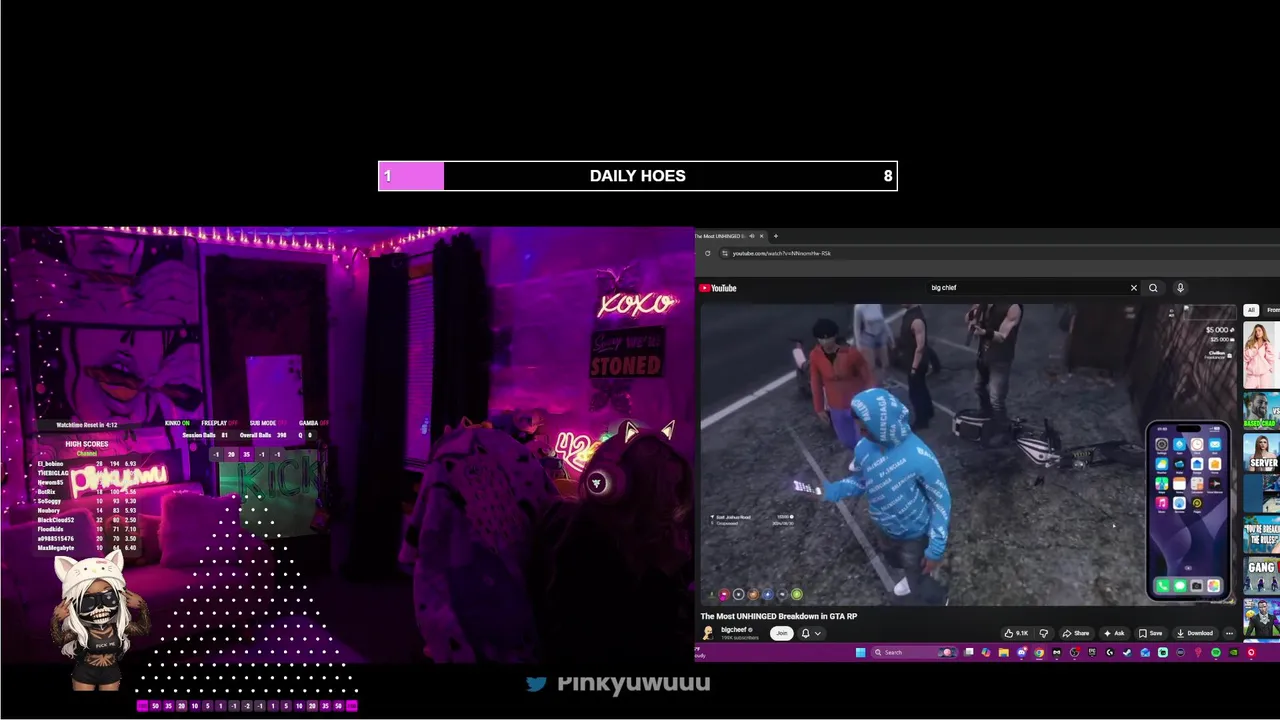Image resolution: width=1280 pixels, height=720 pixels.
Task: Open bigcheef channel avatar
Action: [x=708, y=633]
